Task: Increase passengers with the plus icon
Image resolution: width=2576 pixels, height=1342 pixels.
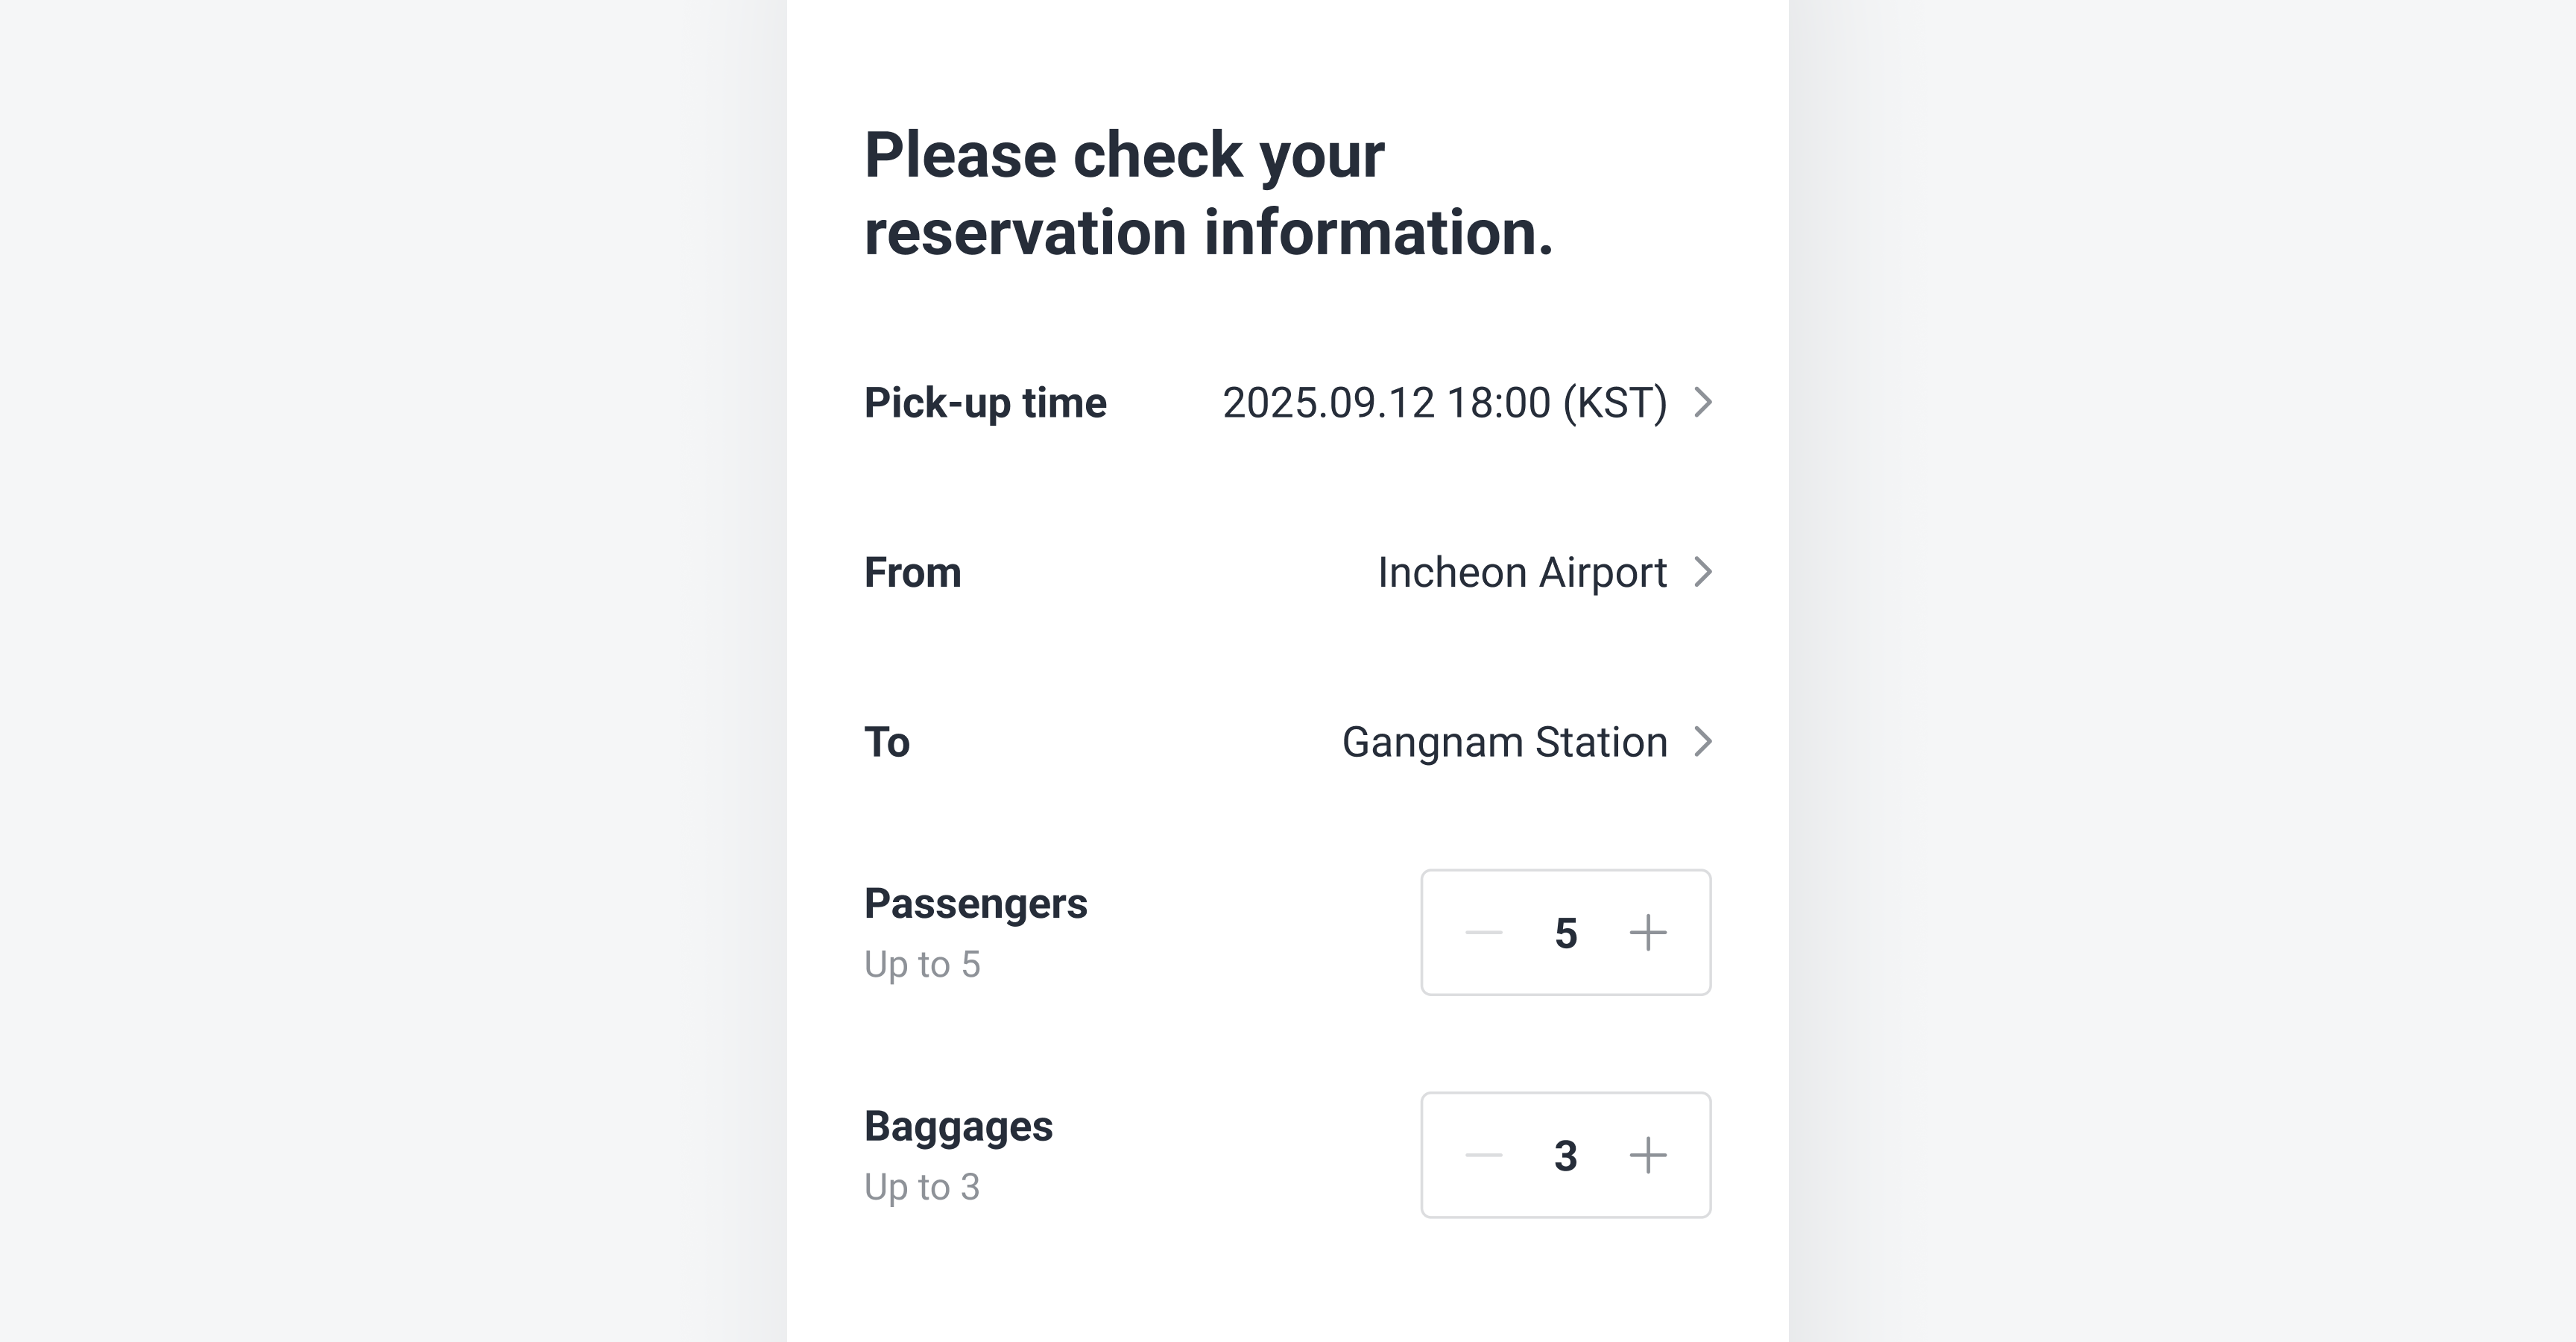Action: pos(1648,933)
